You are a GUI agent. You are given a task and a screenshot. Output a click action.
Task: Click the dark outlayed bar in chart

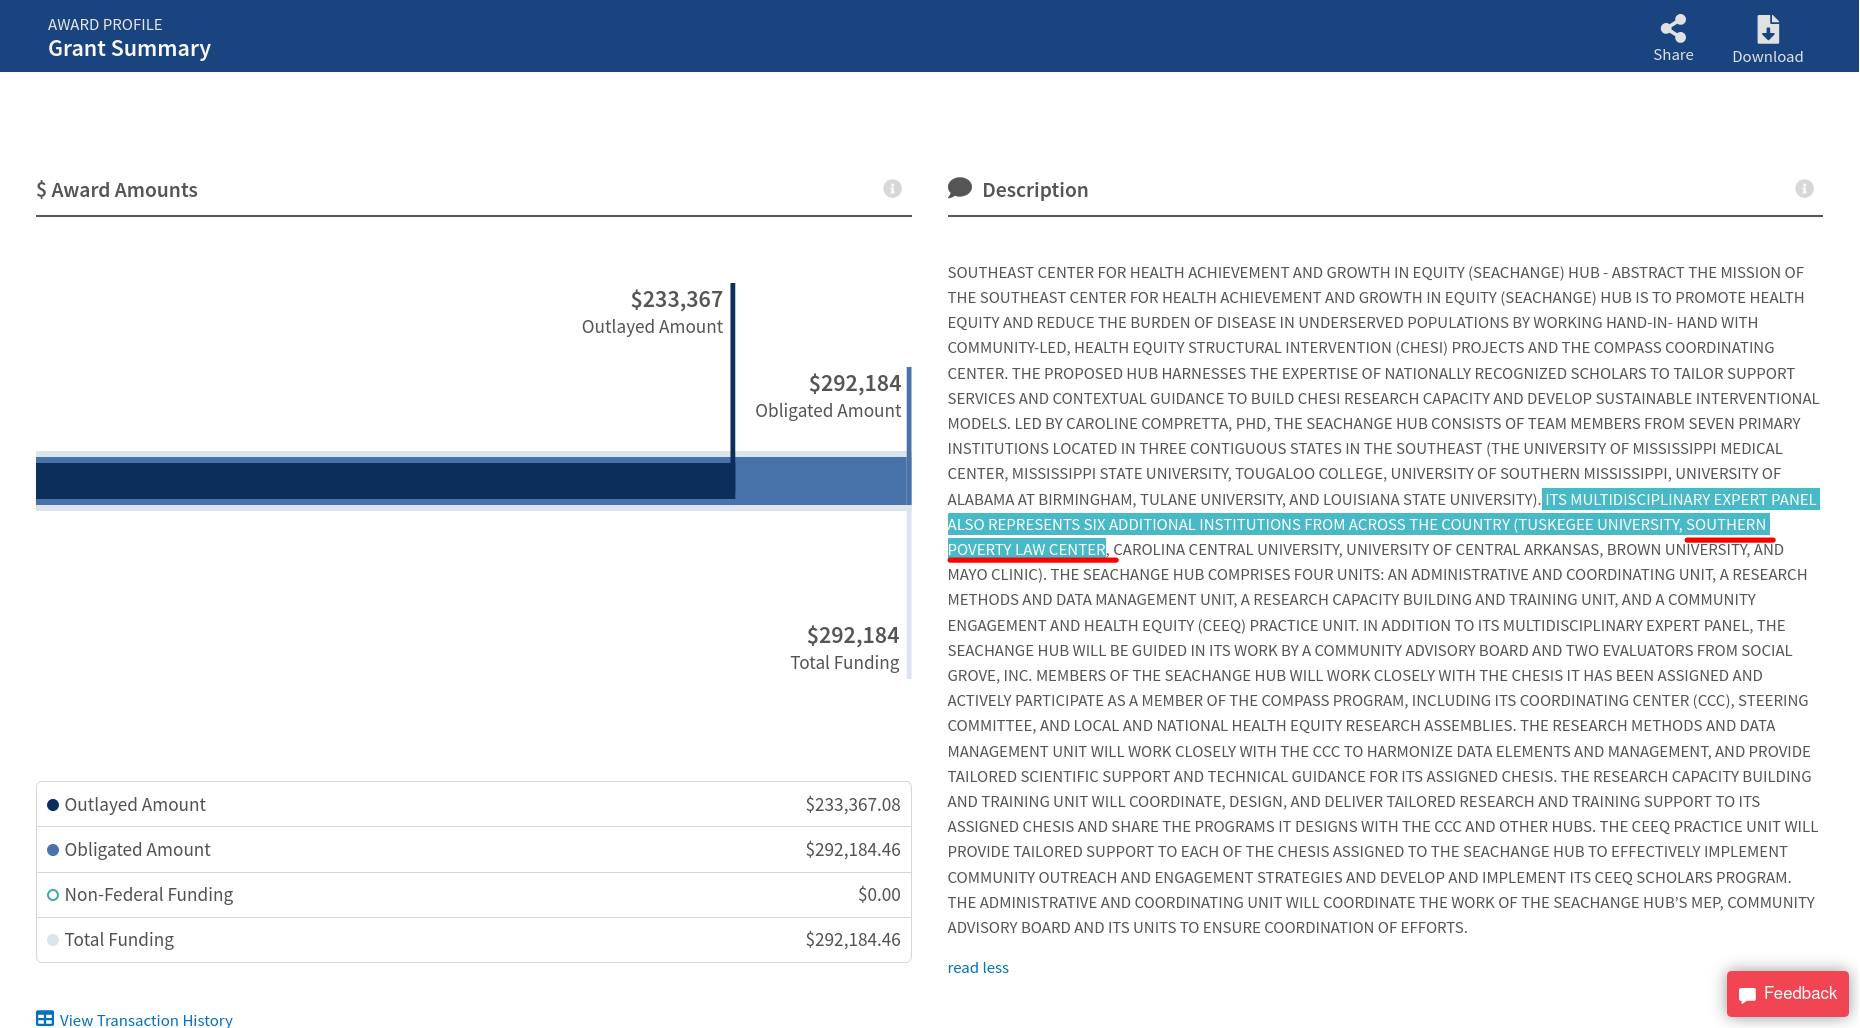point(385,481)
